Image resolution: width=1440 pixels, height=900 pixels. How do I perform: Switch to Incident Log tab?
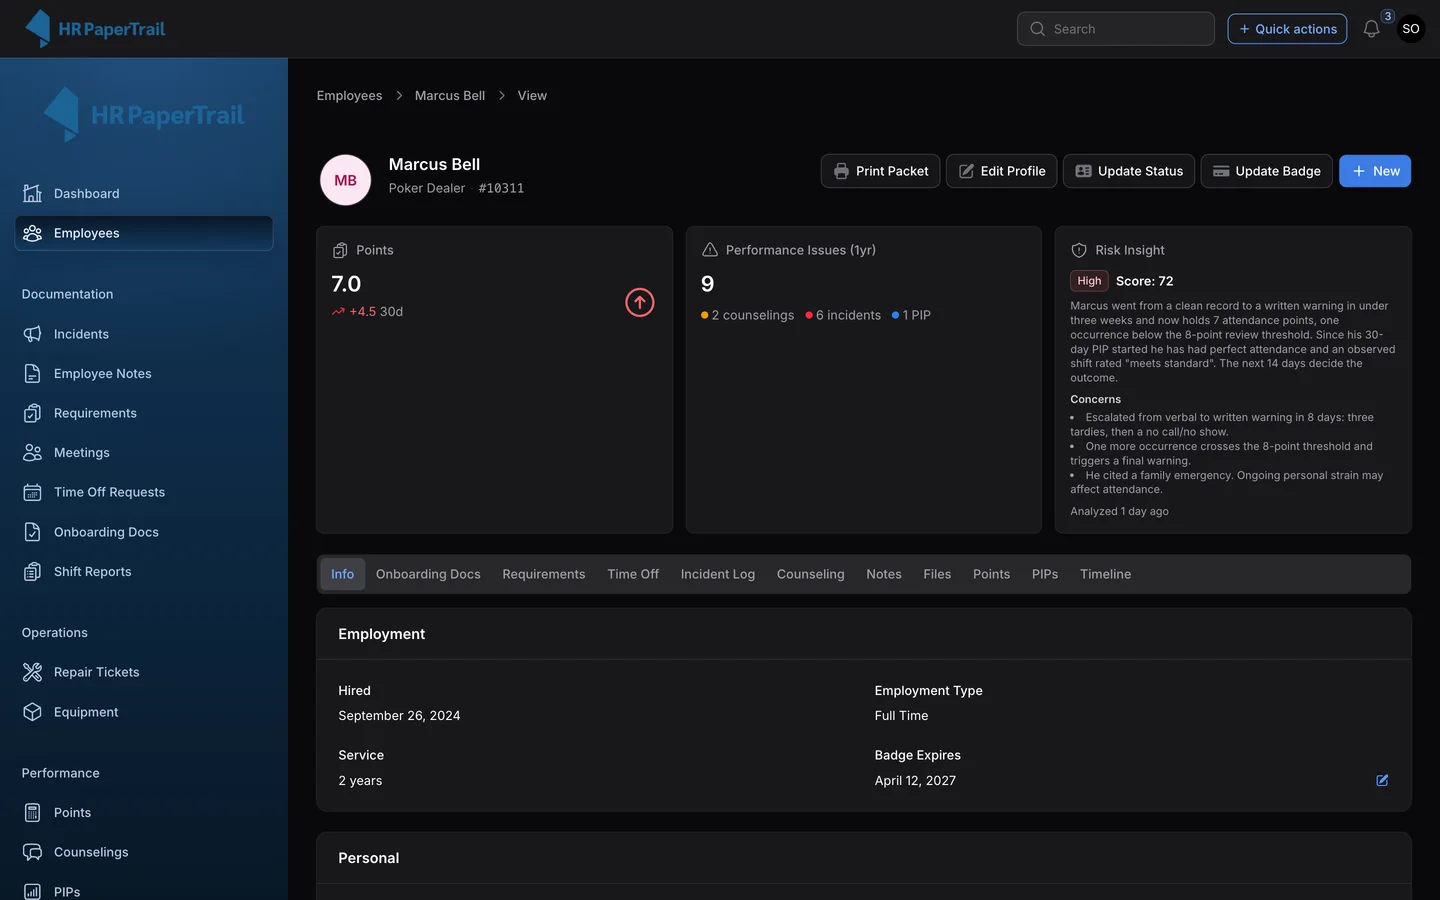click(718, 574)
